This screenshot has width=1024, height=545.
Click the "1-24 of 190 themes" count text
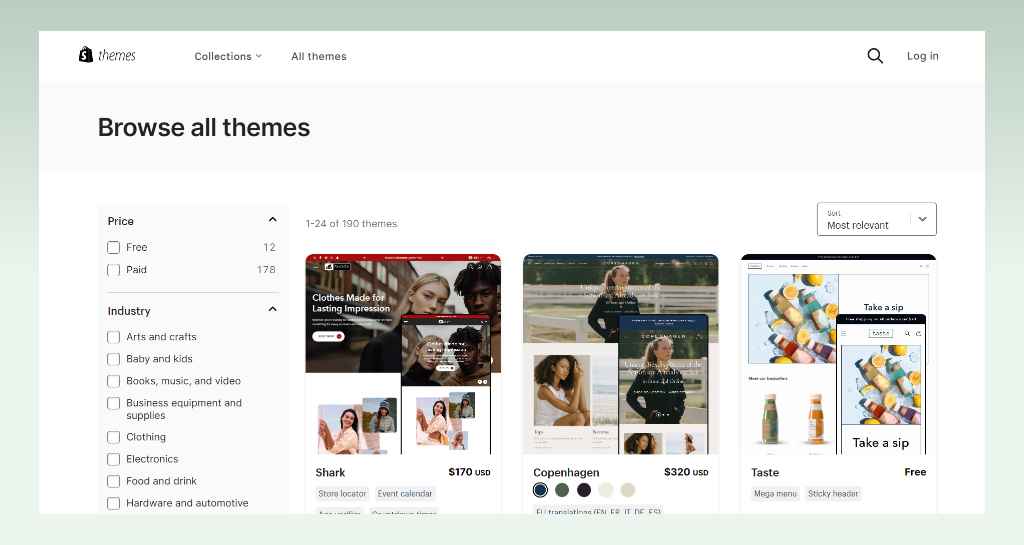[351, 223]
